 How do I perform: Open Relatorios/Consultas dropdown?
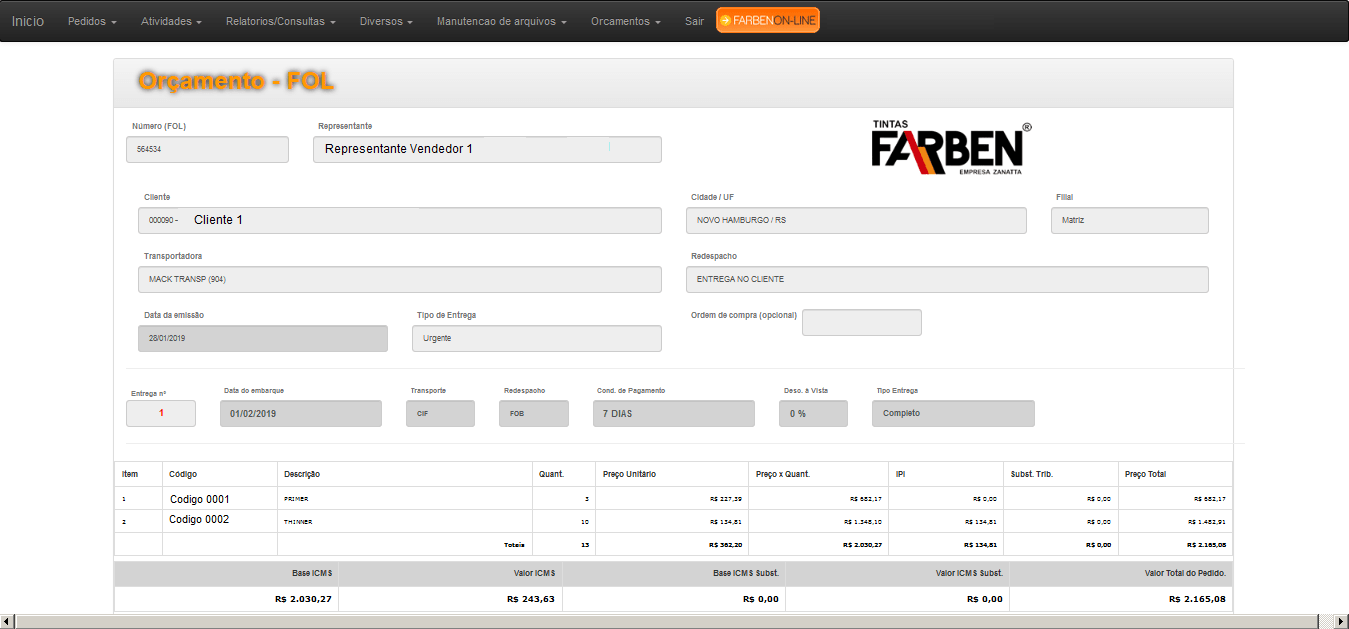280,21
